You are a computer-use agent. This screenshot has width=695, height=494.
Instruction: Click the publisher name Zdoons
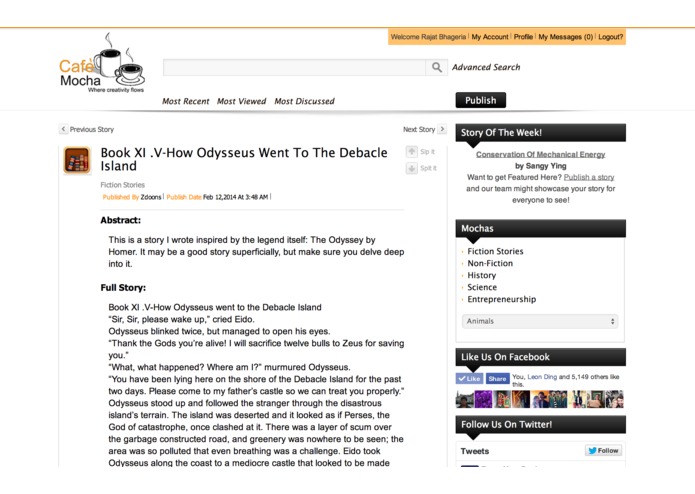(x=151, y=197)
